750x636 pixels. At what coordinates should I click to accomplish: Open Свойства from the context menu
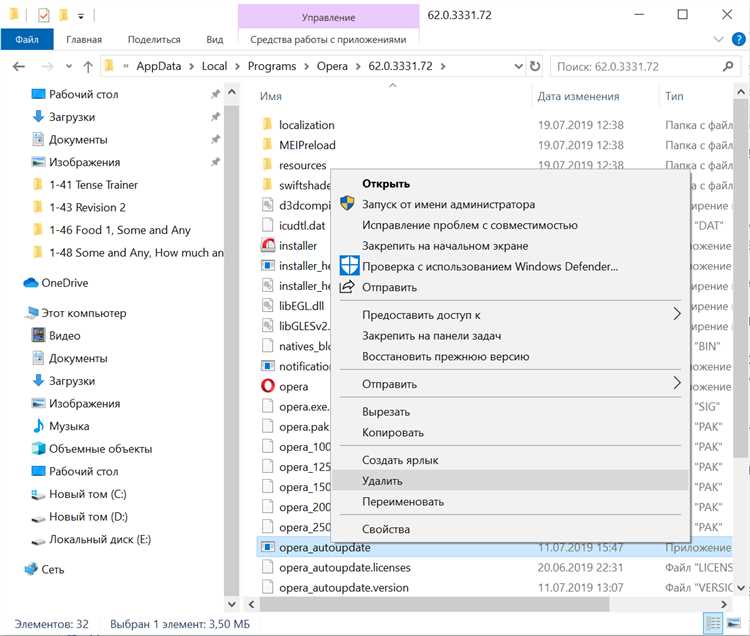(x=386, y=529)
